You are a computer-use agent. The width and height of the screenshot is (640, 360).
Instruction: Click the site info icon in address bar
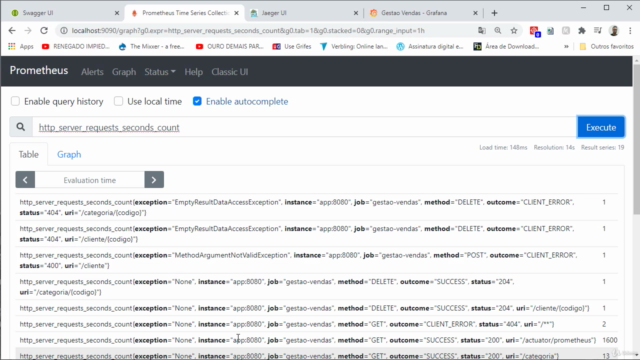pos(64,31)
